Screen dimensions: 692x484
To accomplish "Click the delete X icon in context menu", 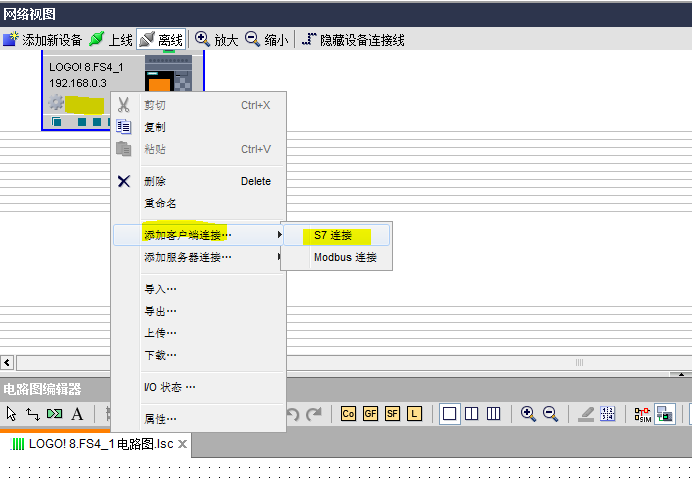I will 124,181.
